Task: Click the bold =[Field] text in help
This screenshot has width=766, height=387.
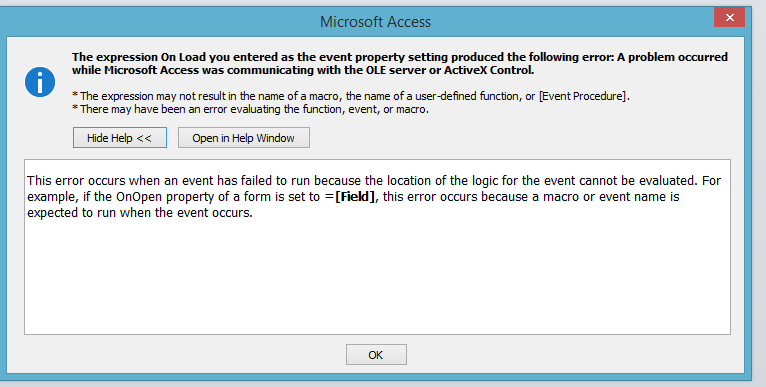Action: coord(350,197)
